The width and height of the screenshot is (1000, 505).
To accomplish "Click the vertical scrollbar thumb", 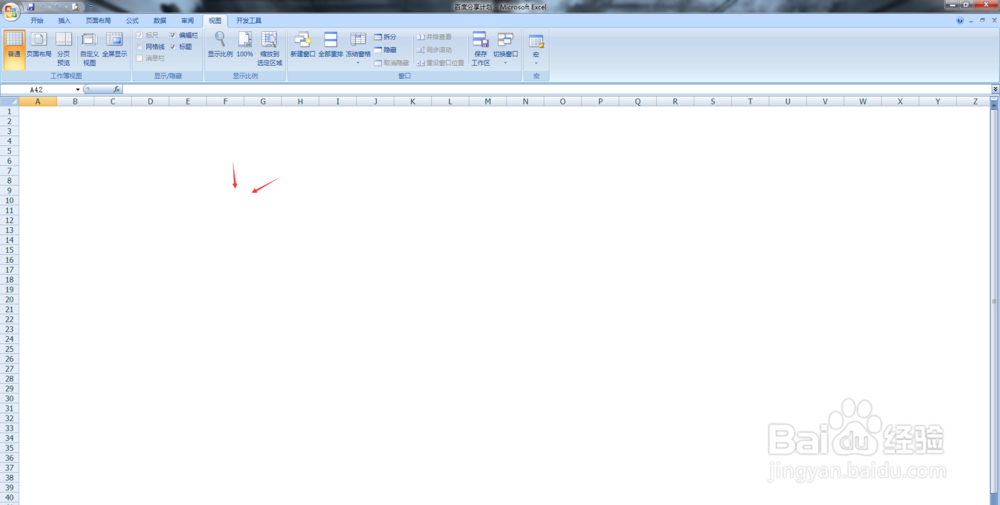I will [994, 300].
